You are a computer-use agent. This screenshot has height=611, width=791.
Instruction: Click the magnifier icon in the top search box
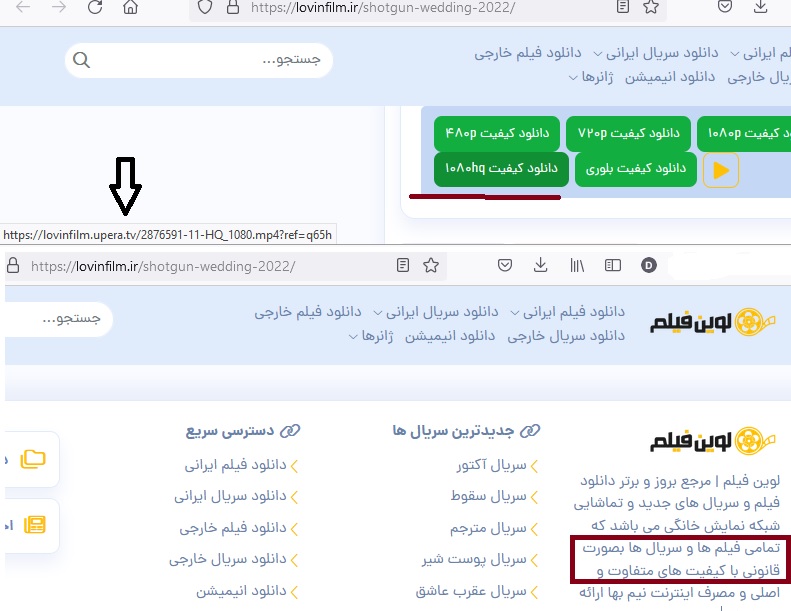81,60
